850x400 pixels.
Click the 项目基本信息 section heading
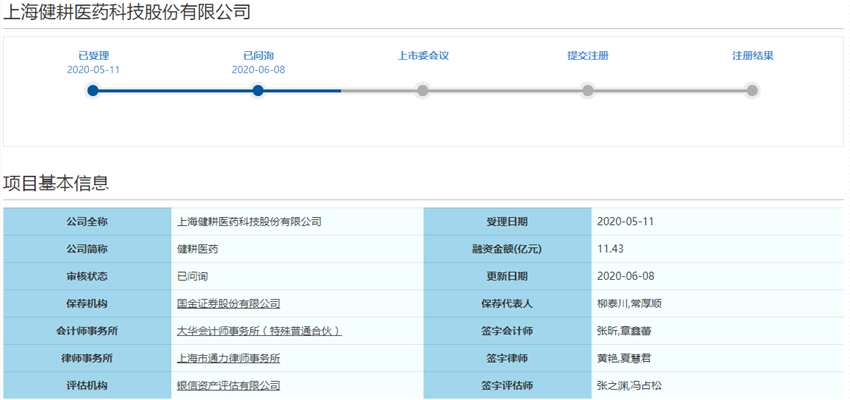coord(56,183)
